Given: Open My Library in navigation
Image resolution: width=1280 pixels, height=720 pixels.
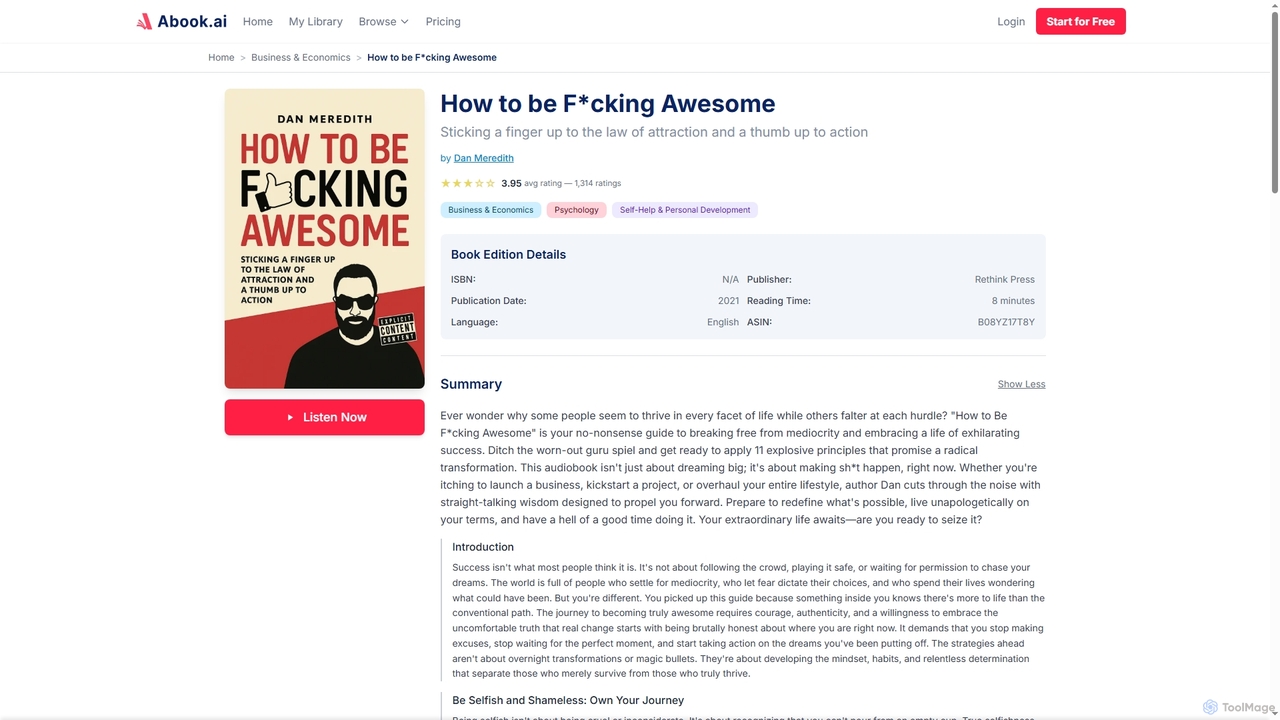Looking at the screenshot, I should [316, 21].
